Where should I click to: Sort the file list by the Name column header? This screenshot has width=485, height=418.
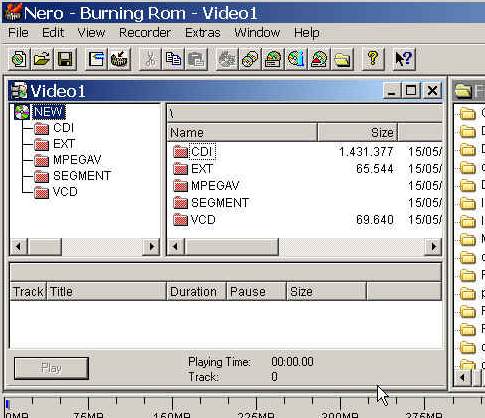(x=242, y=133)
